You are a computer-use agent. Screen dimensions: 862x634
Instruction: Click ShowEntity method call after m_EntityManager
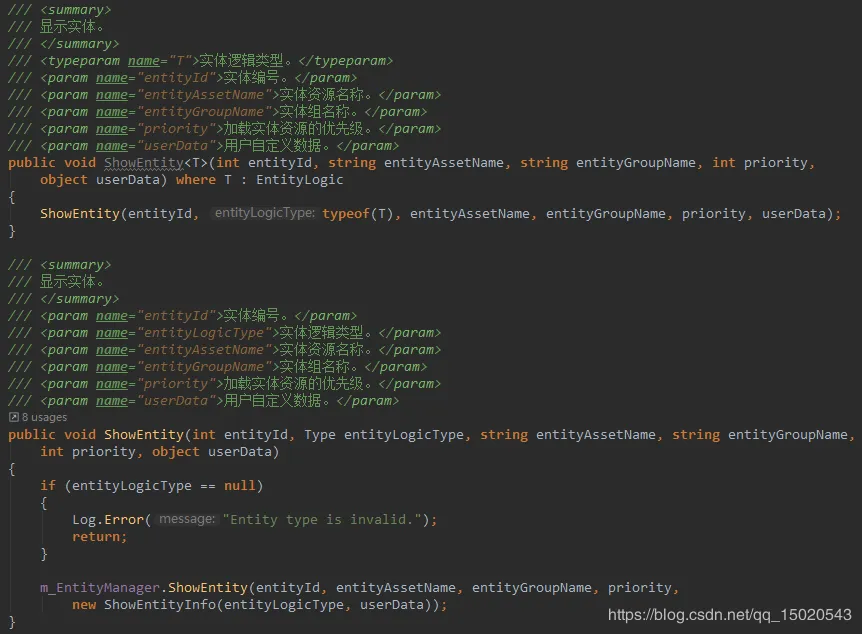[x=208, y=588]
